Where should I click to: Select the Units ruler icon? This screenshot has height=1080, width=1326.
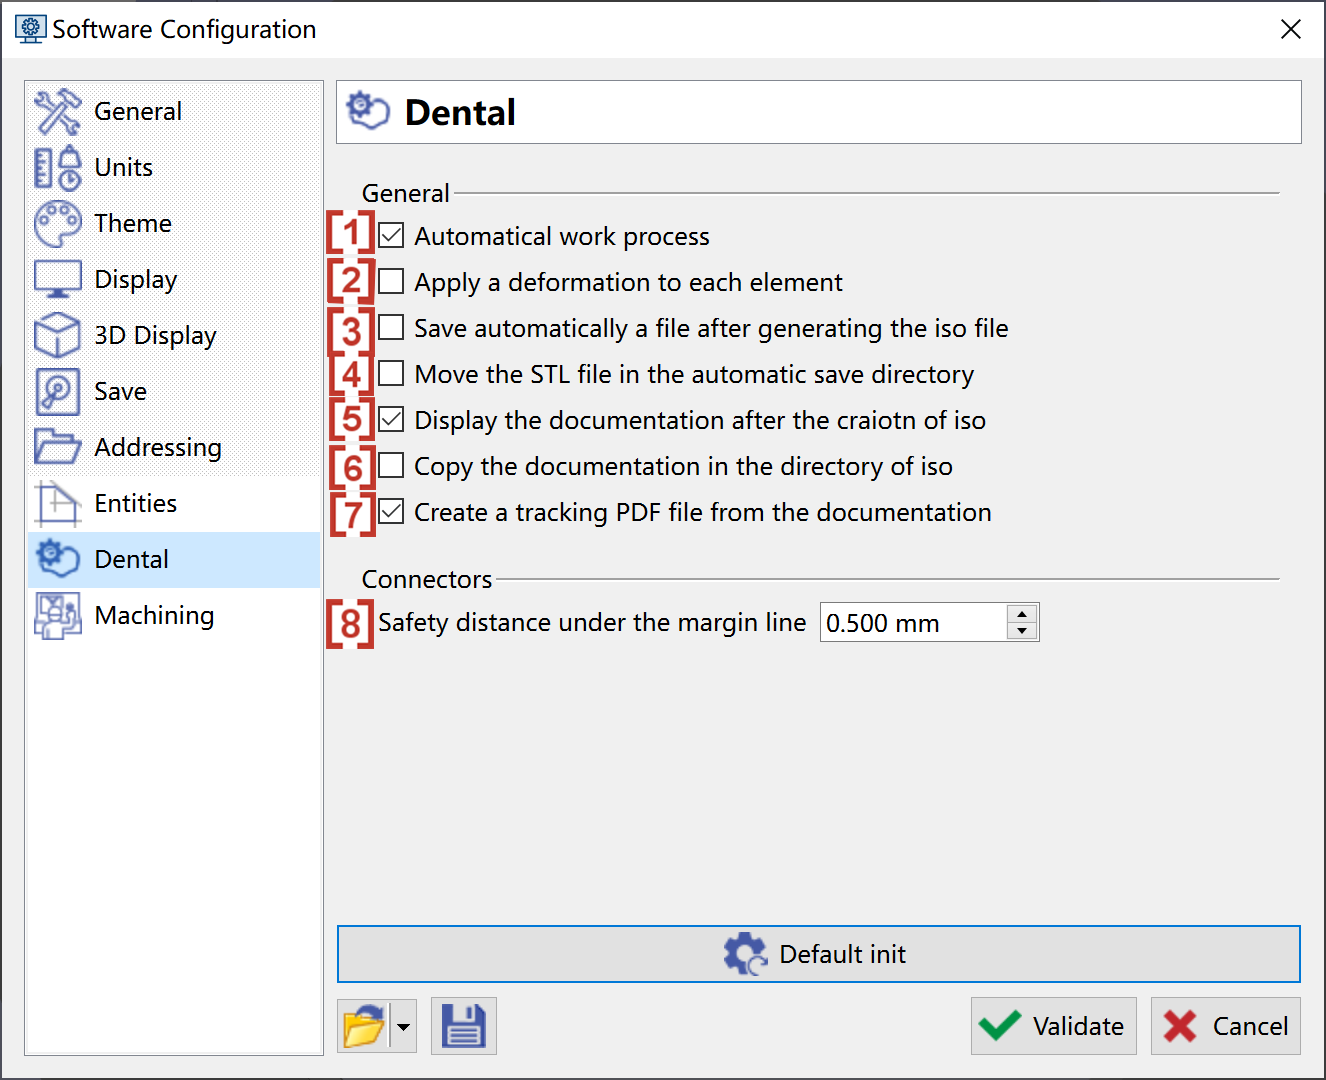click(x=57, y=167)
